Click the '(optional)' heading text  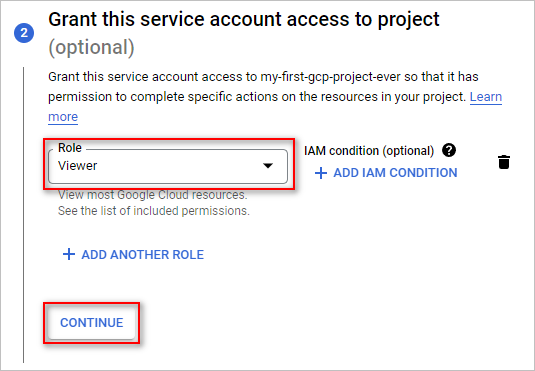coord(91,47)
